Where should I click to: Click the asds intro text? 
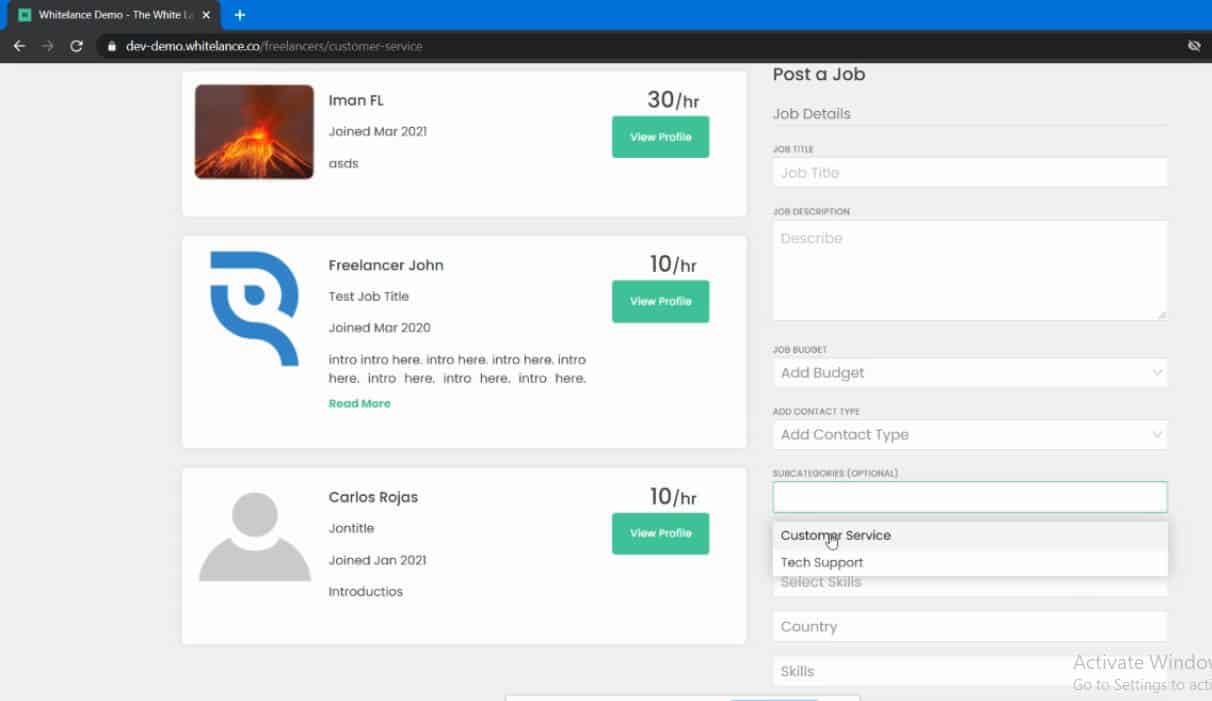point(343,163)
